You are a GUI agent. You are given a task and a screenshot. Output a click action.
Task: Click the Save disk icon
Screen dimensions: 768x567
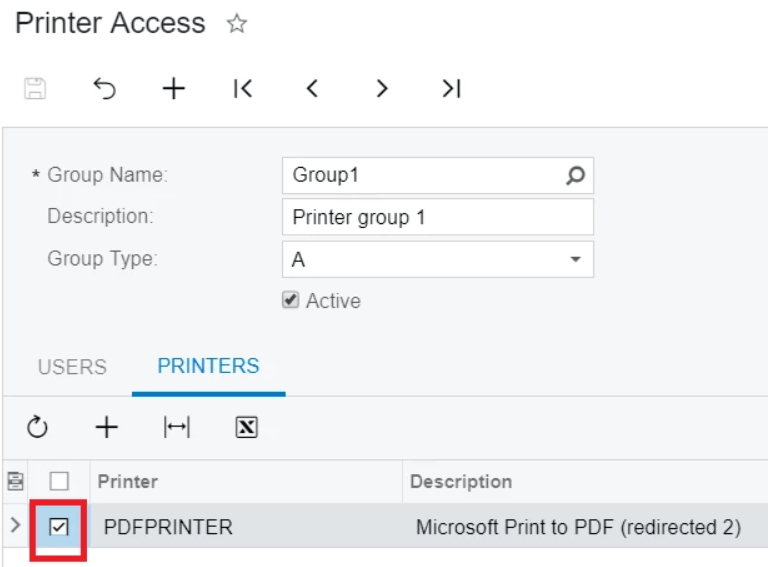tap(35, 89)
